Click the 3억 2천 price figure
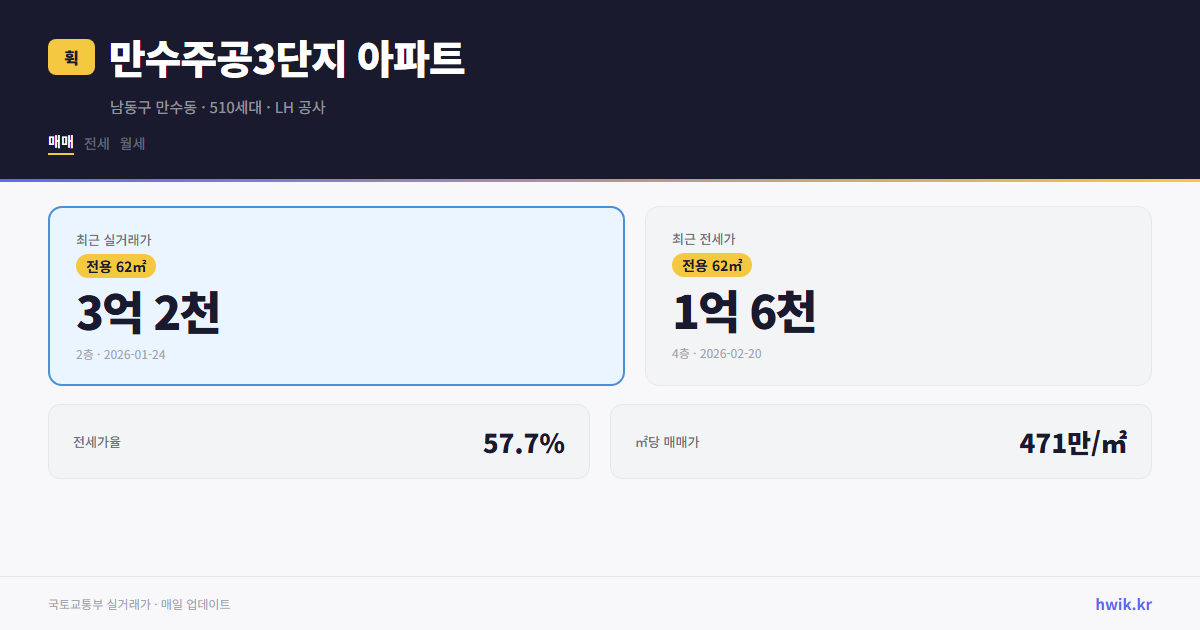 [148, 313]
